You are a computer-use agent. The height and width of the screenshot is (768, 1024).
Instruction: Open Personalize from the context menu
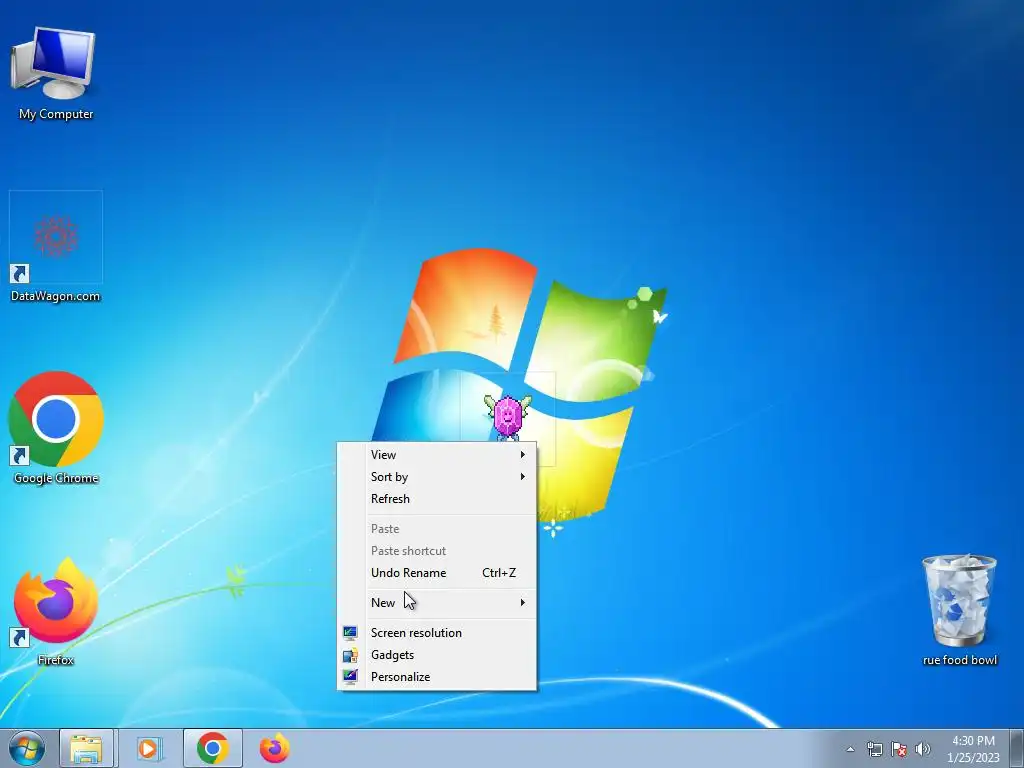[437, 677]
